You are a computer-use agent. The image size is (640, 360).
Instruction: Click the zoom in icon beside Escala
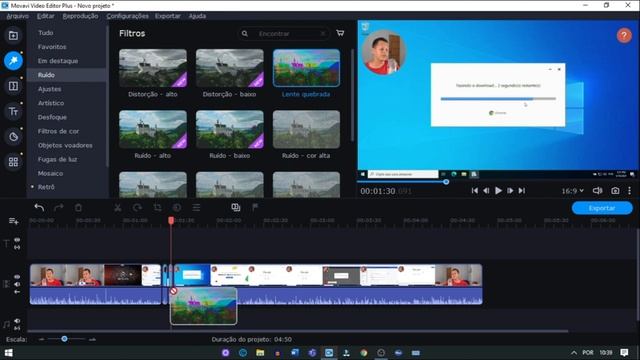(x=92, y=339)
